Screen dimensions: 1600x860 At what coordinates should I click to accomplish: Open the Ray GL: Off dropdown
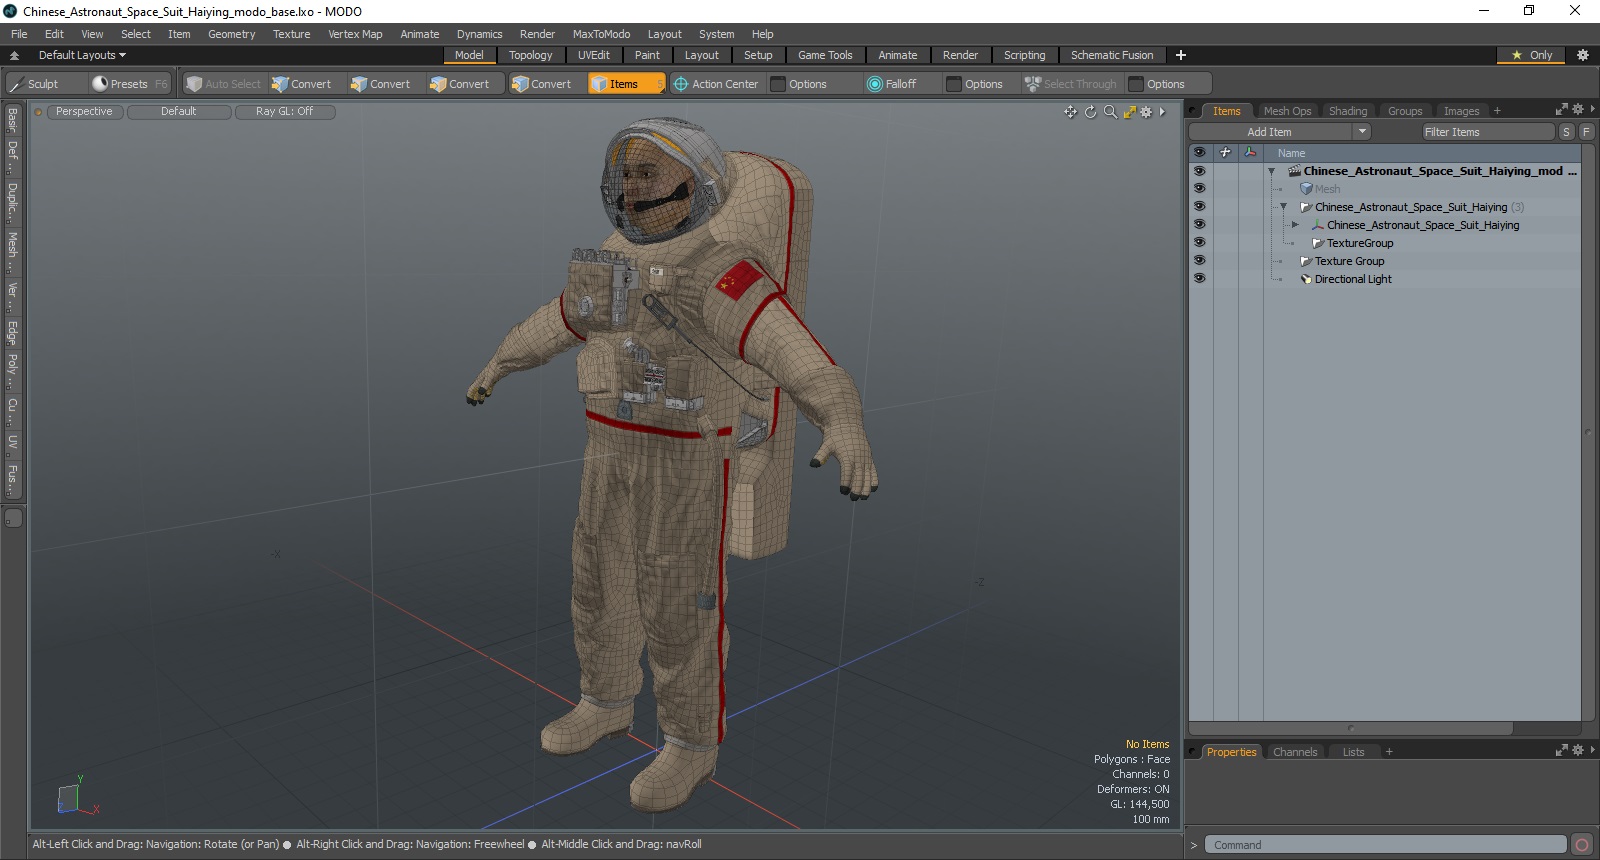pos(285,112)
